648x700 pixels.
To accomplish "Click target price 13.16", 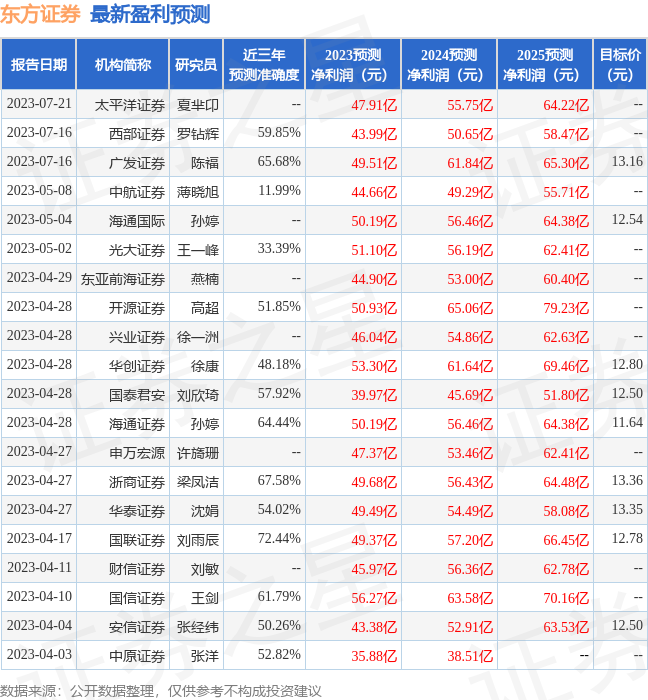I will pos(627,162).
